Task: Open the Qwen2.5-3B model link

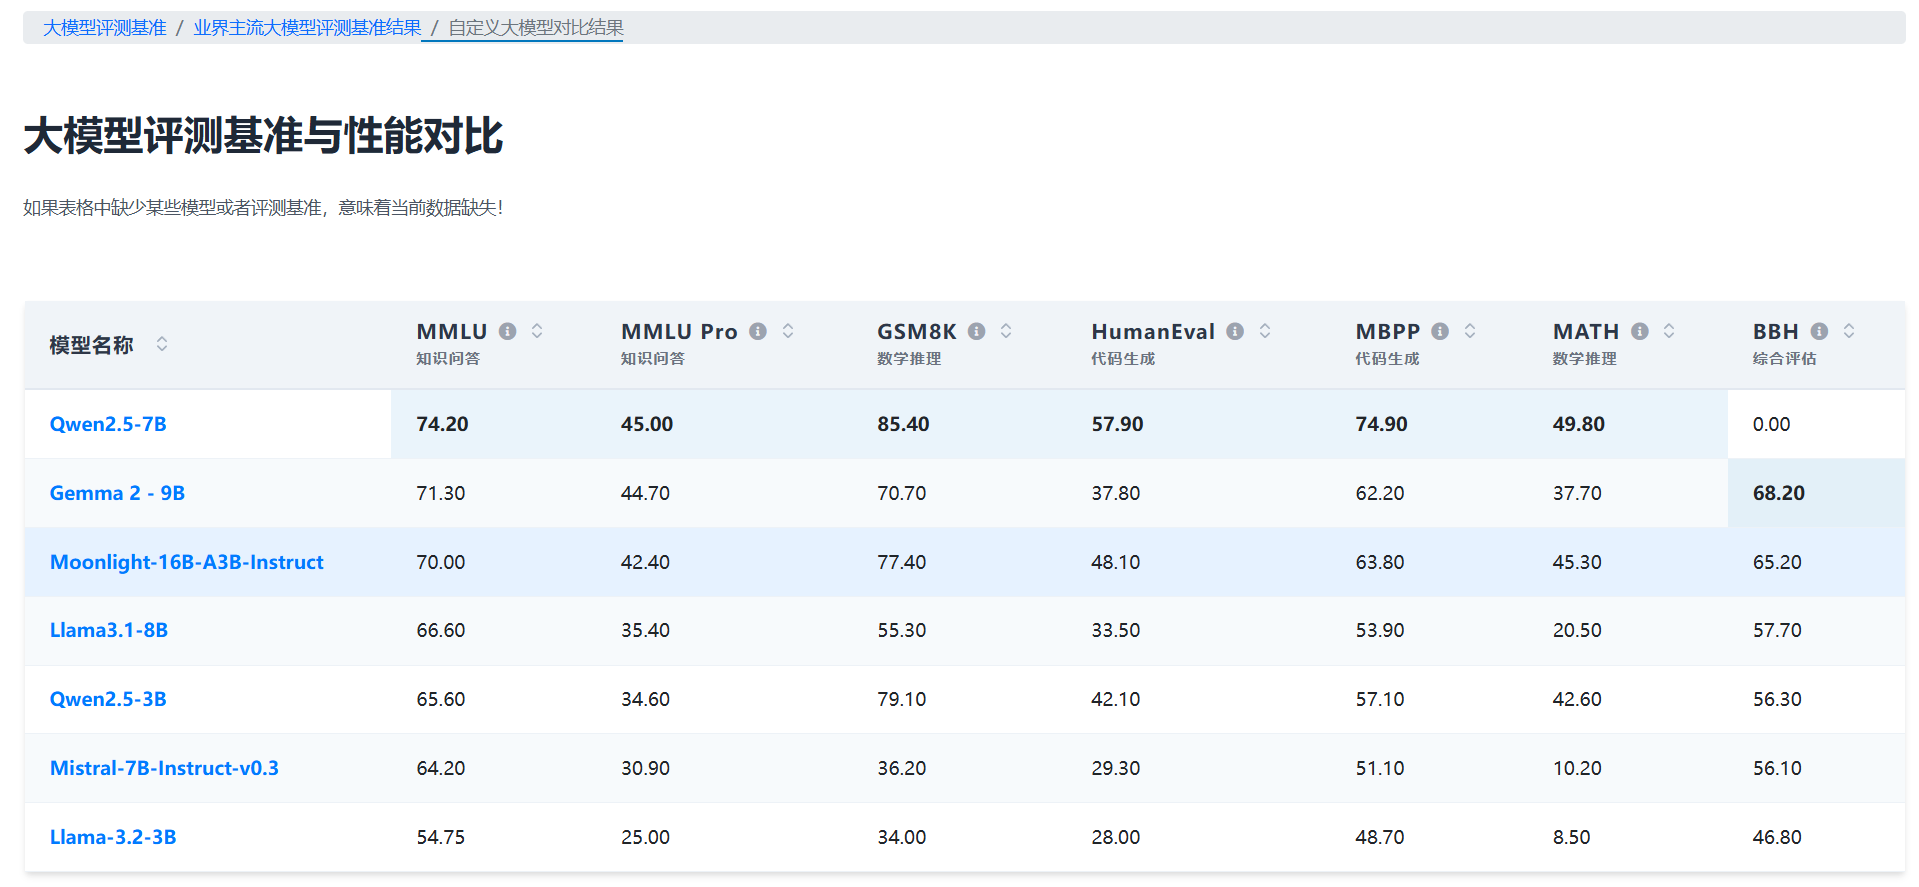Action: pos(108,699)
